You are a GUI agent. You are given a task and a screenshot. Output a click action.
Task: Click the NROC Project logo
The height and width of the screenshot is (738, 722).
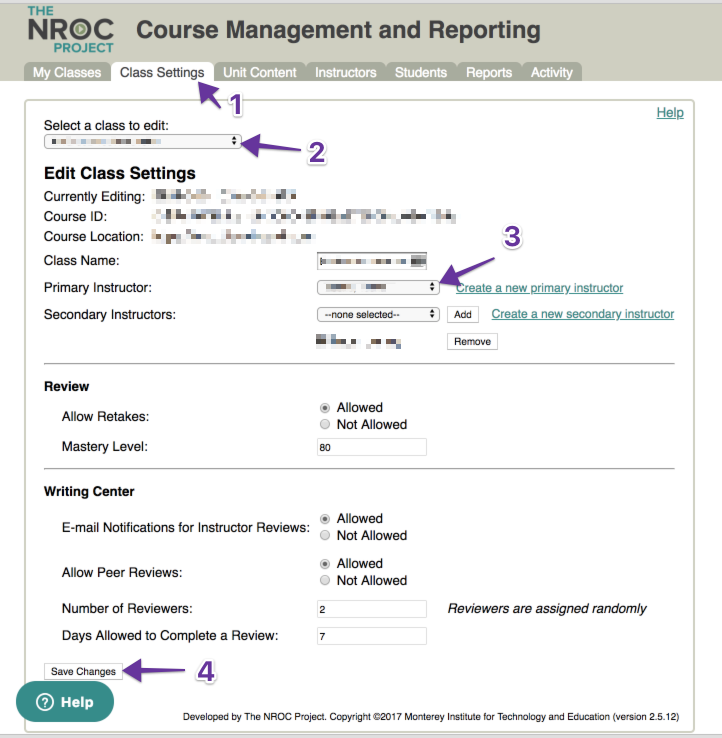[x=71, y=30]
